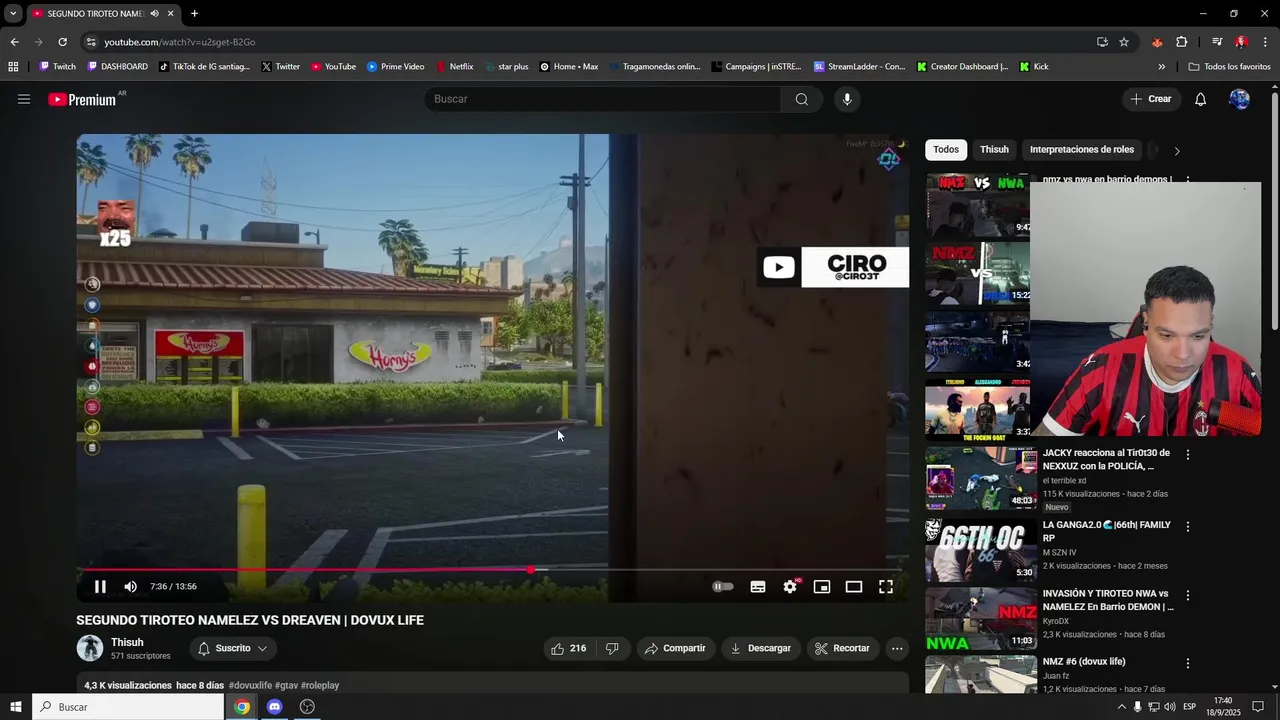Viewport: 1280px width, 720px height.
Task: Open player settings gear
Action: (790, 587)
